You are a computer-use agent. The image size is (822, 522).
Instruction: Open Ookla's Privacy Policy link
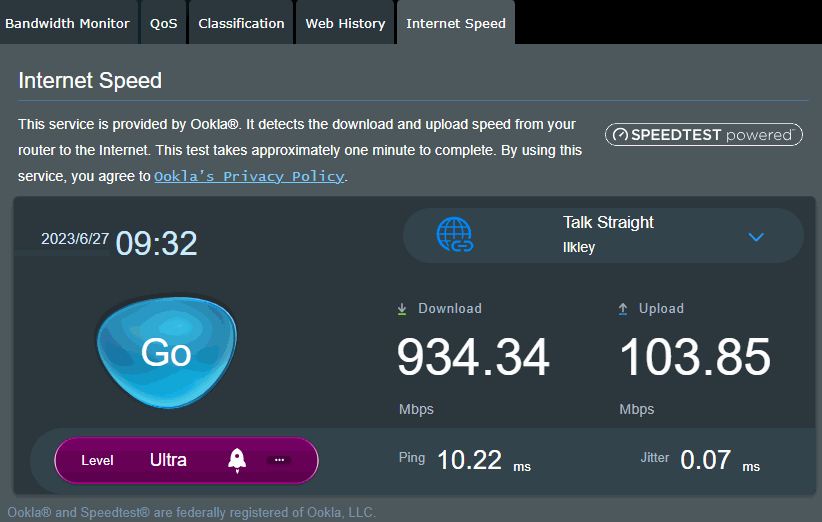(x=249, y=176)
